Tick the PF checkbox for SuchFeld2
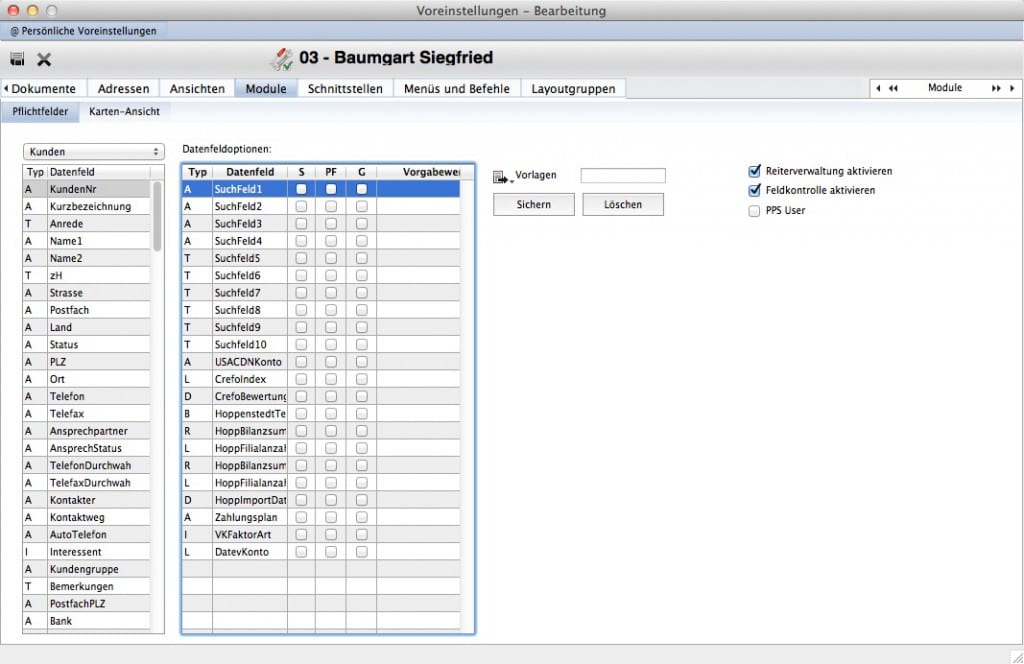Viewport: 1024px width, 664px height. 331,206
